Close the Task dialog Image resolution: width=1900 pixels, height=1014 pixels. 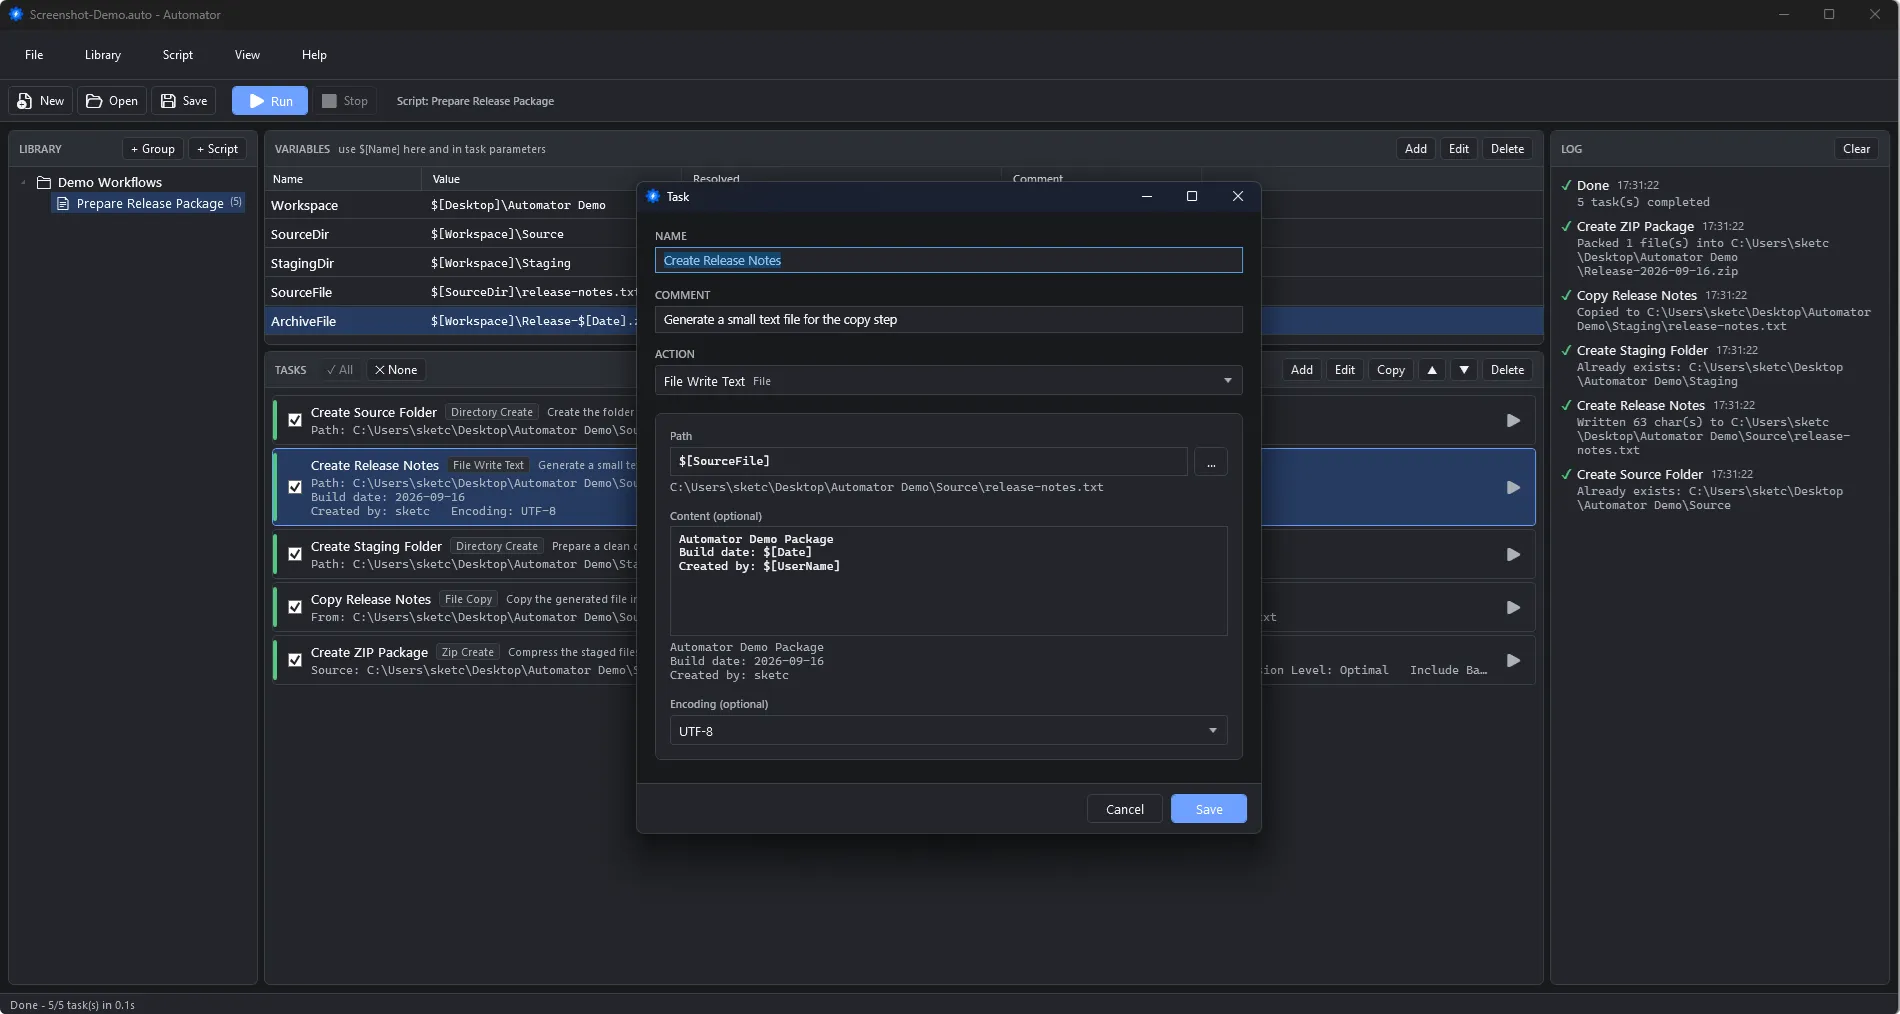coord(1238,196)
